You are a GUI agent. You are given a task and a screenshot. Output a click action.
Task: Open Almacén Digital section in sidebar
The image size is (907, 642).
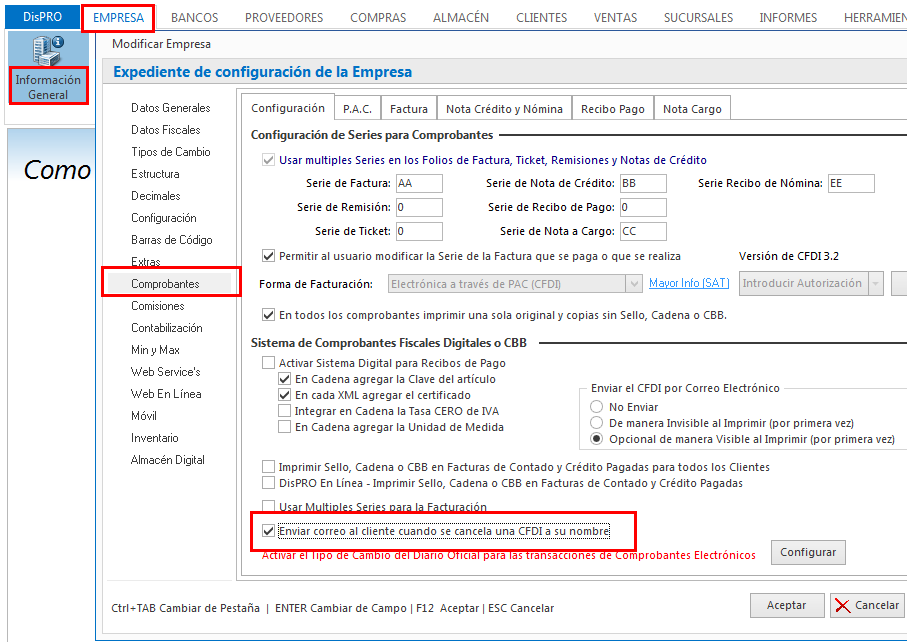tap(168, 460)
